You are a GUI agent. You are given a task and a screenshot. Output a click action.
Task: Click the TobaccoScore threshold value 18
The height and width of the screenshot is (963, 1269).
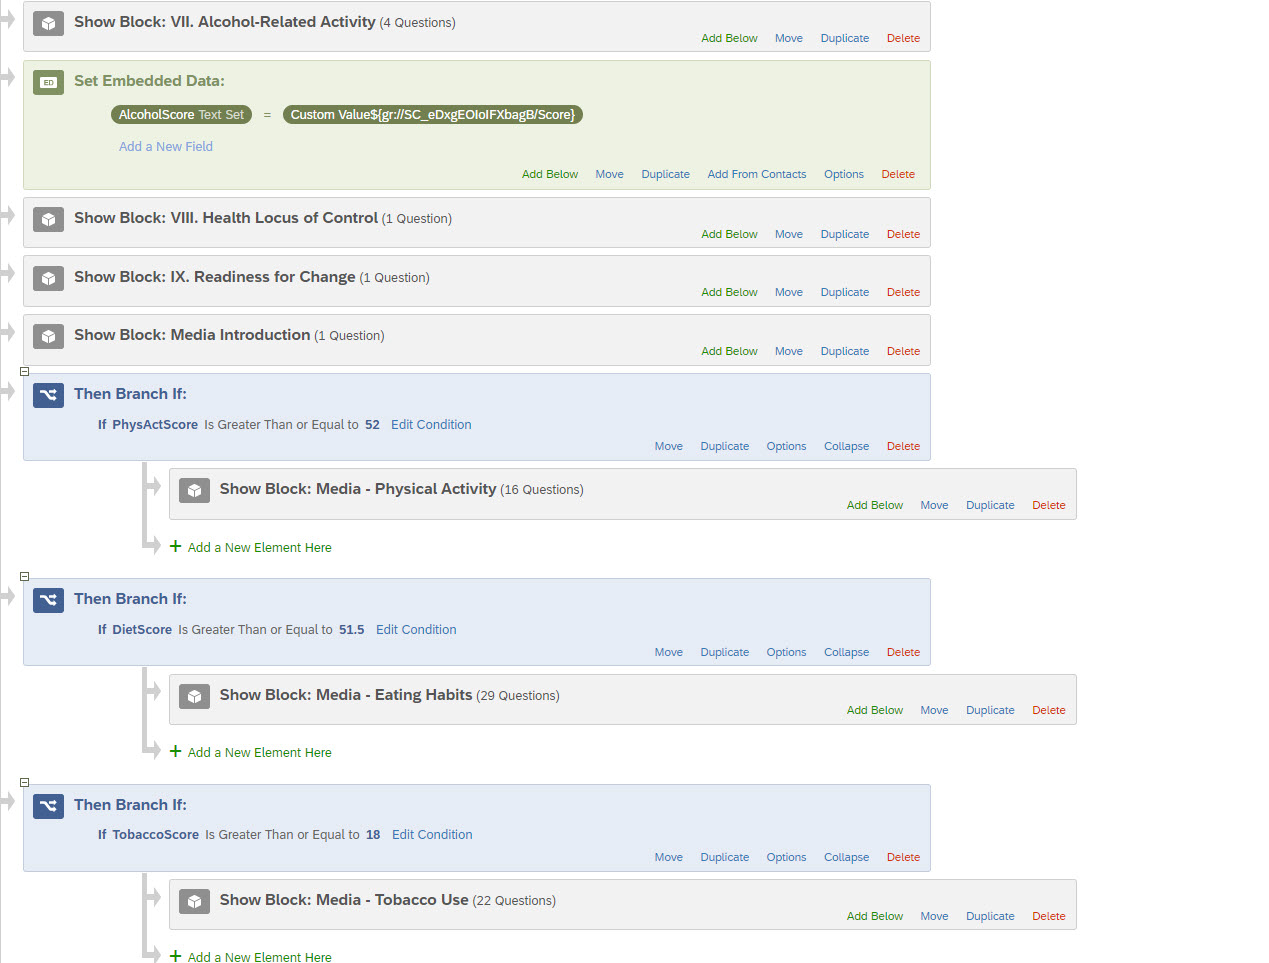(x=373, y=835)
